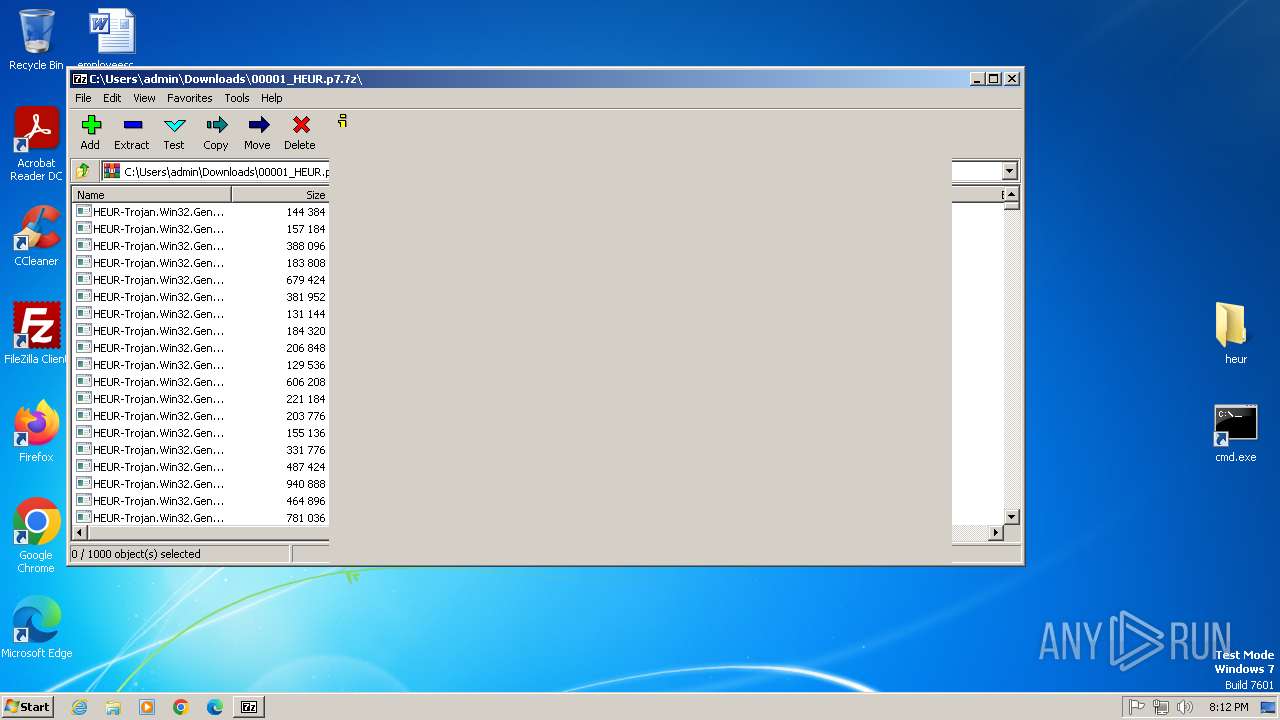Open the File menu
Screen dimensions: 1280x720
coord(83,98)
